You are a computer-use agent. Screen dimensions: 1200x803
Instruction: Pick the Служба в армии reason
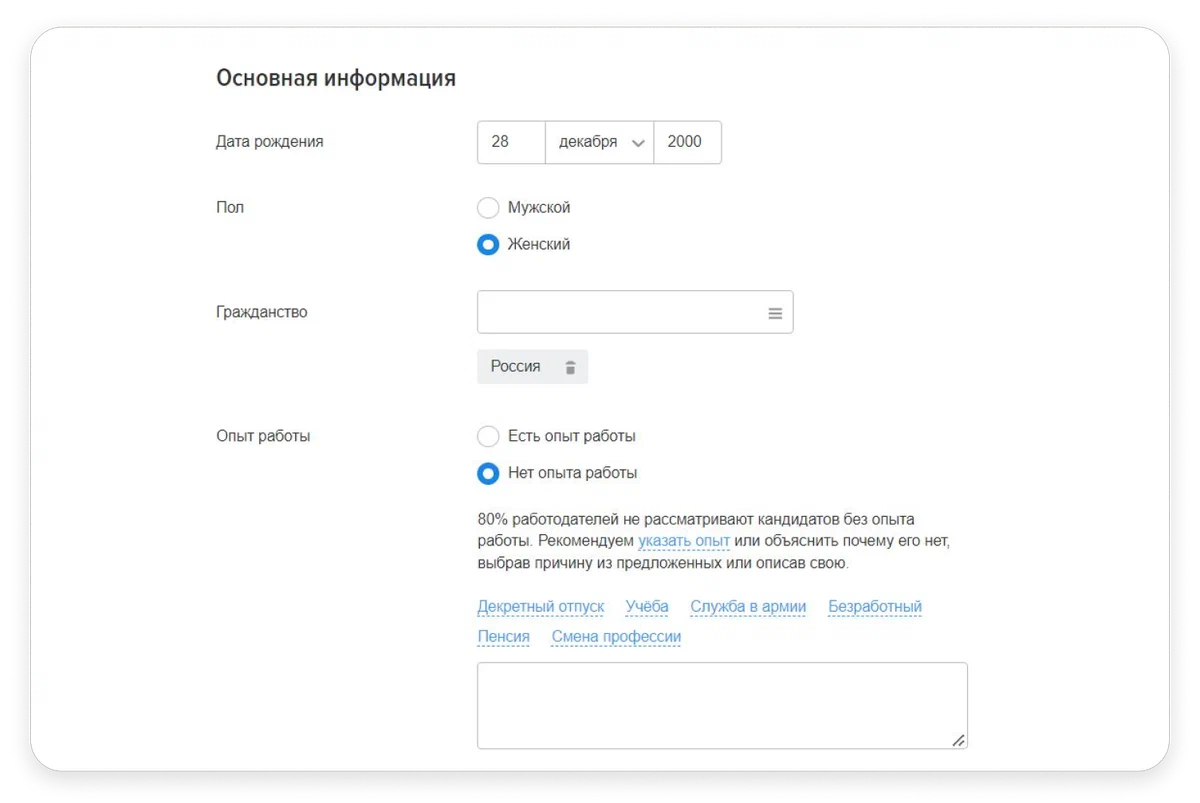click(x=748, y=607)
